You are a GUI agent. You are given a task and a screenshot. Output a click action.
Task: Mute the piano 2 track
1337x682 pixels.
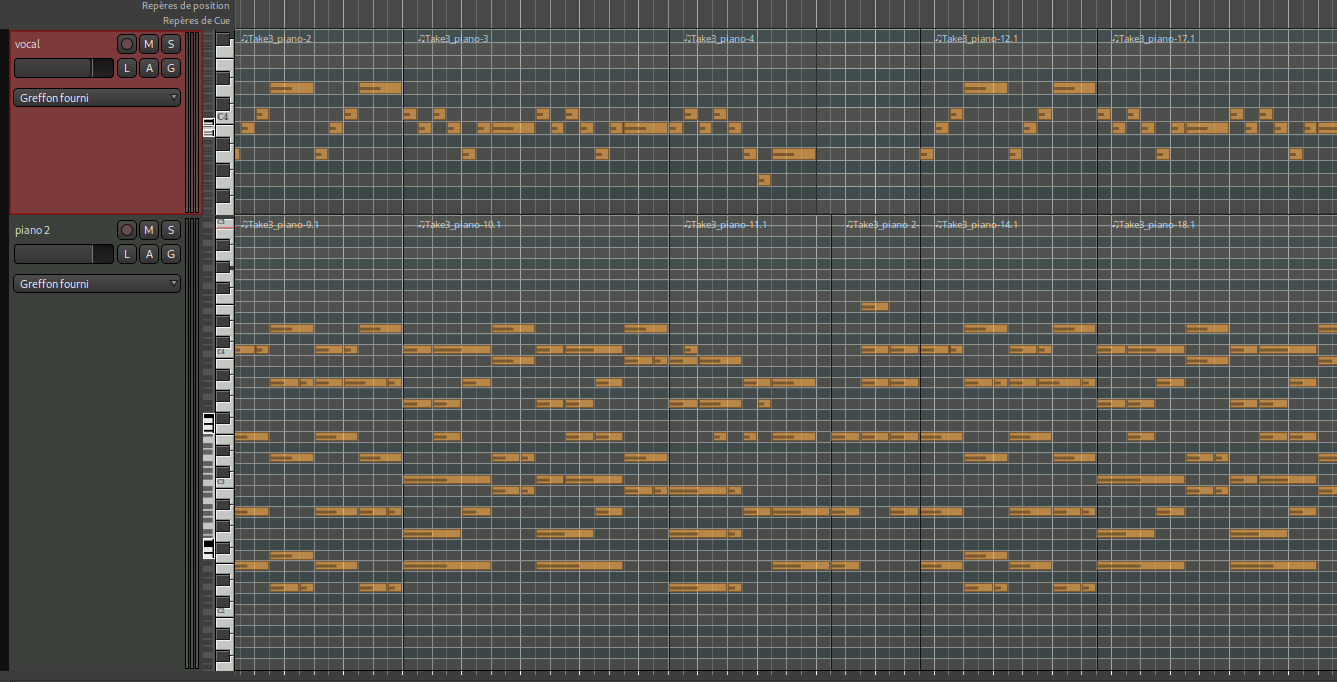click(149, 230)
